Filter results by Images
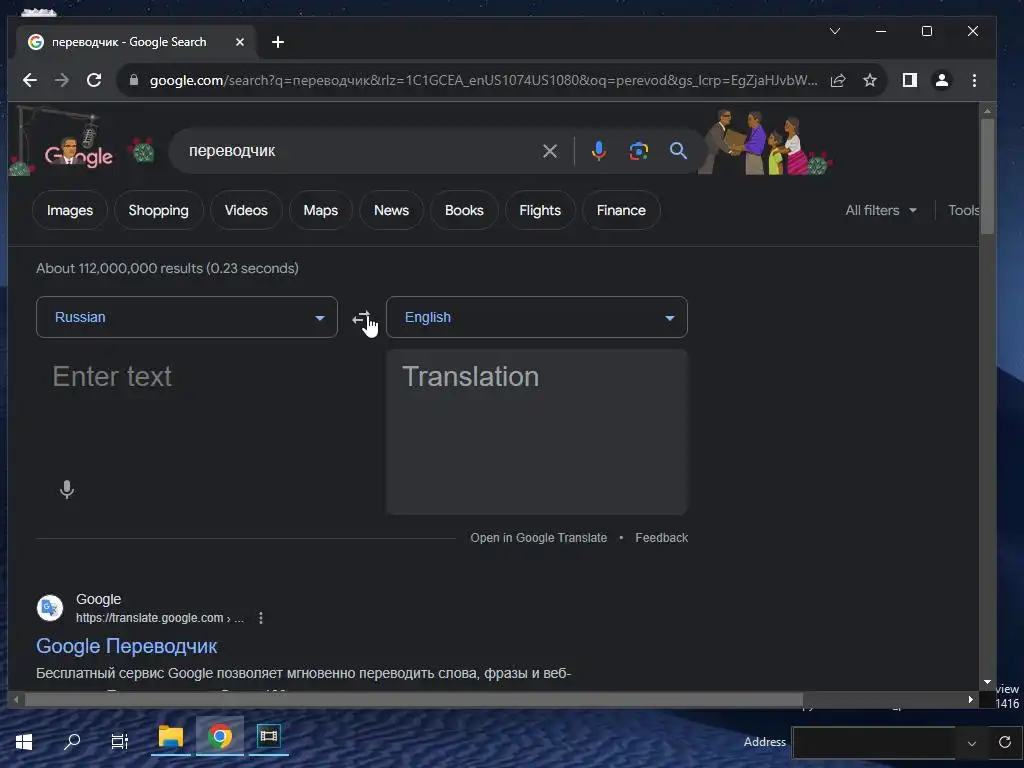Image resolution: width=1024 pixels, height=768 pixels. tap(70, 210)
